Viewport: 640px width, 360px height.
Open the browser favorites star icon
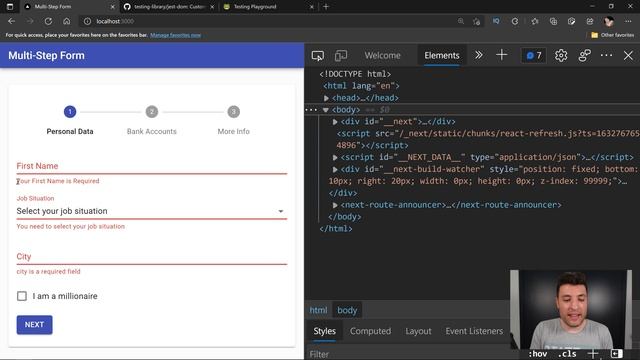coord(535,21)
